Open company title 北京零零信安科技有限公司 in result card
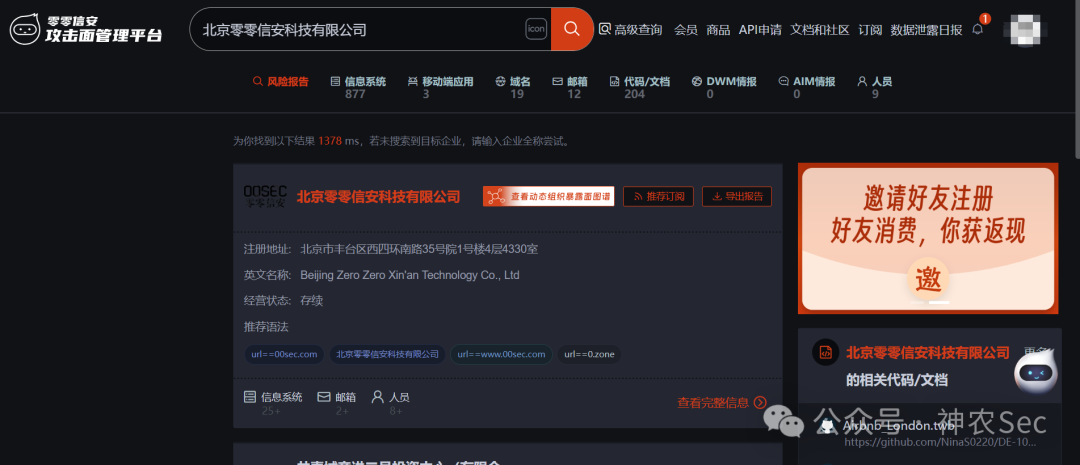Image resolution: width=1080 pixels, height=465 pixels. click(x=378, y=197)
